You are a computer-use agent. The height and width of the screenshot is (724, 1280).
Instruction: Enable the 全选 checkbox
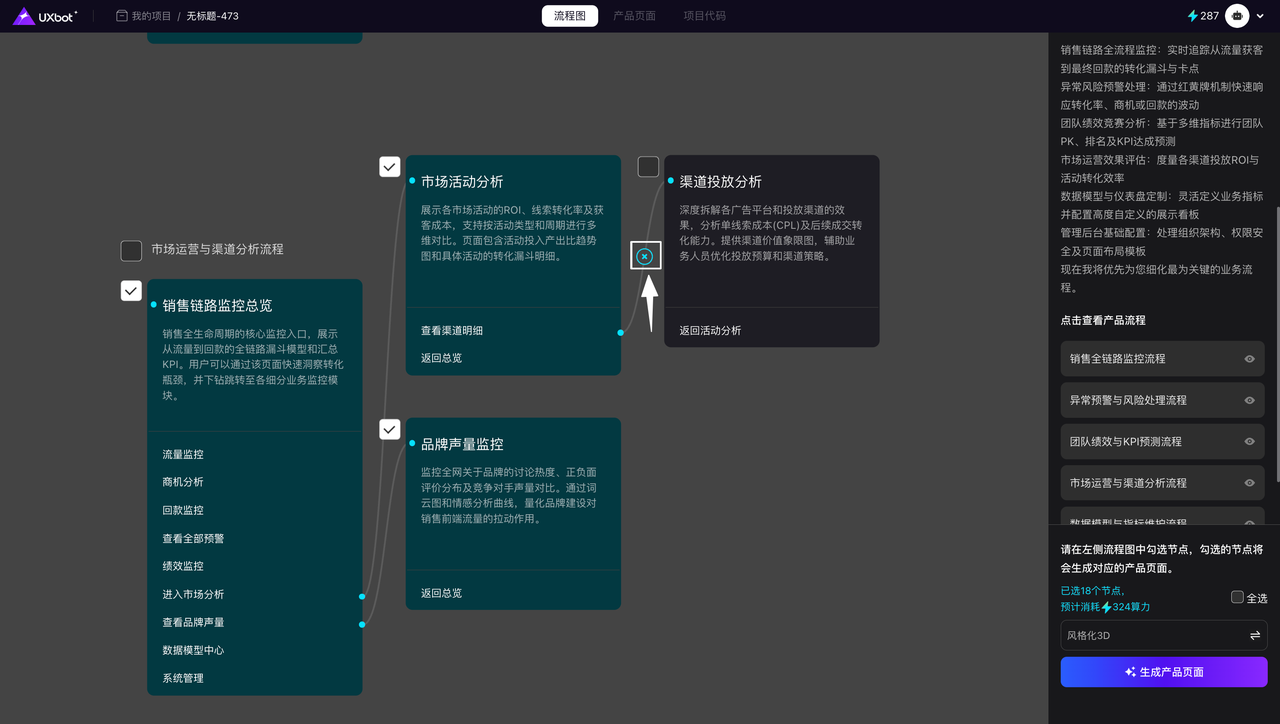[x=1237, y=597]
